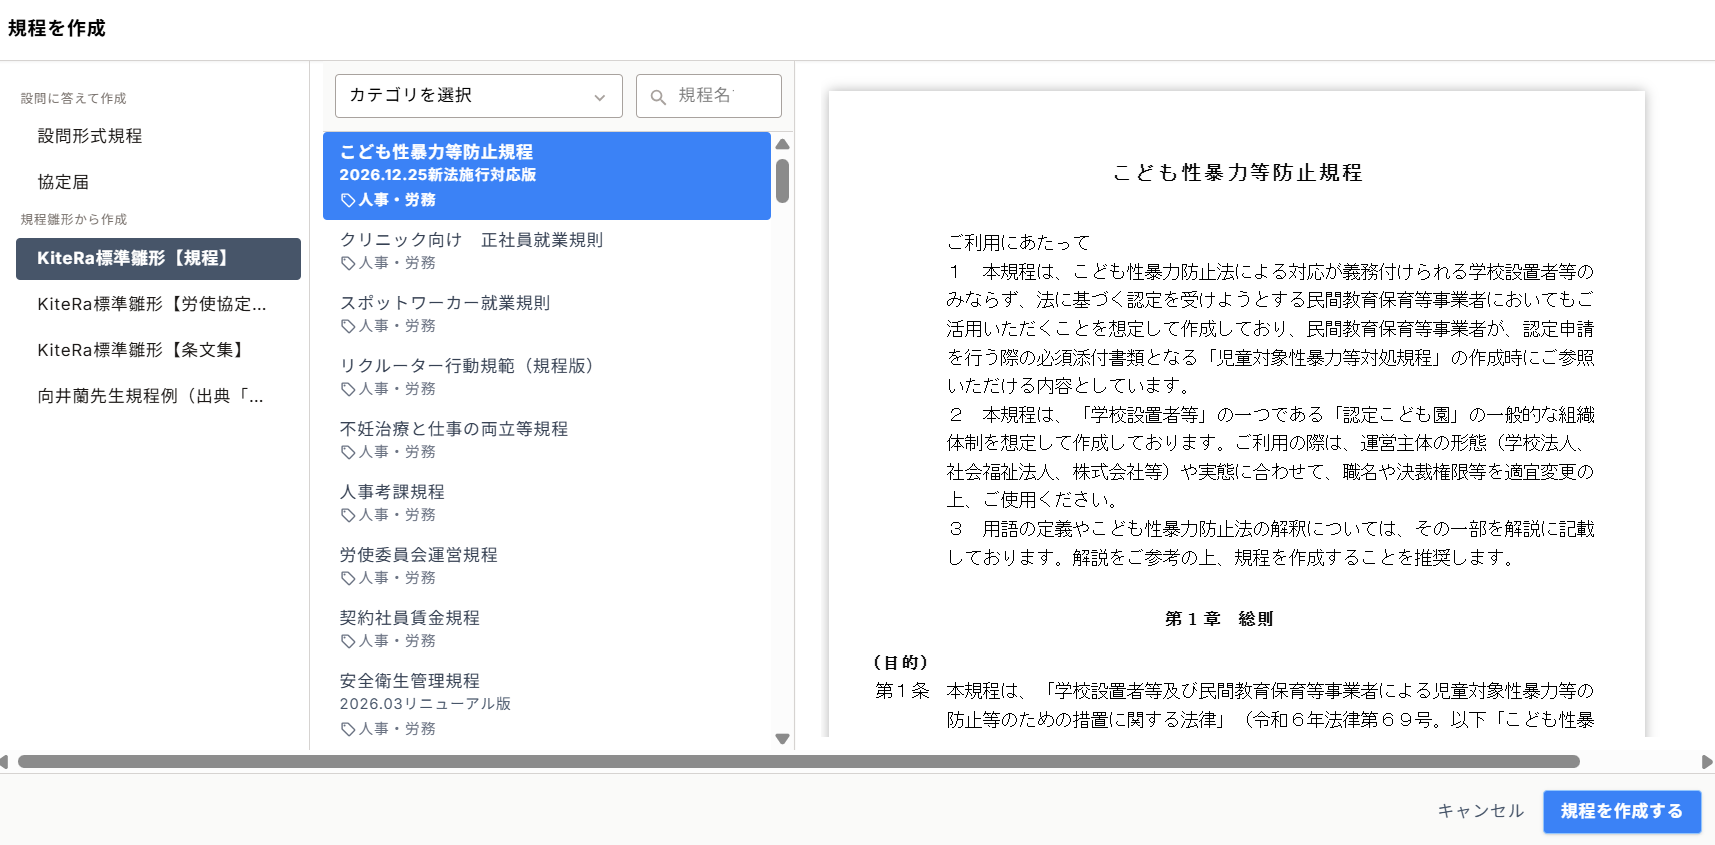The height and width of the screenshot is (845, 1715).
Task: Select KiteRa標準雛形【労使協定 menu item
Action: point(152,304)
